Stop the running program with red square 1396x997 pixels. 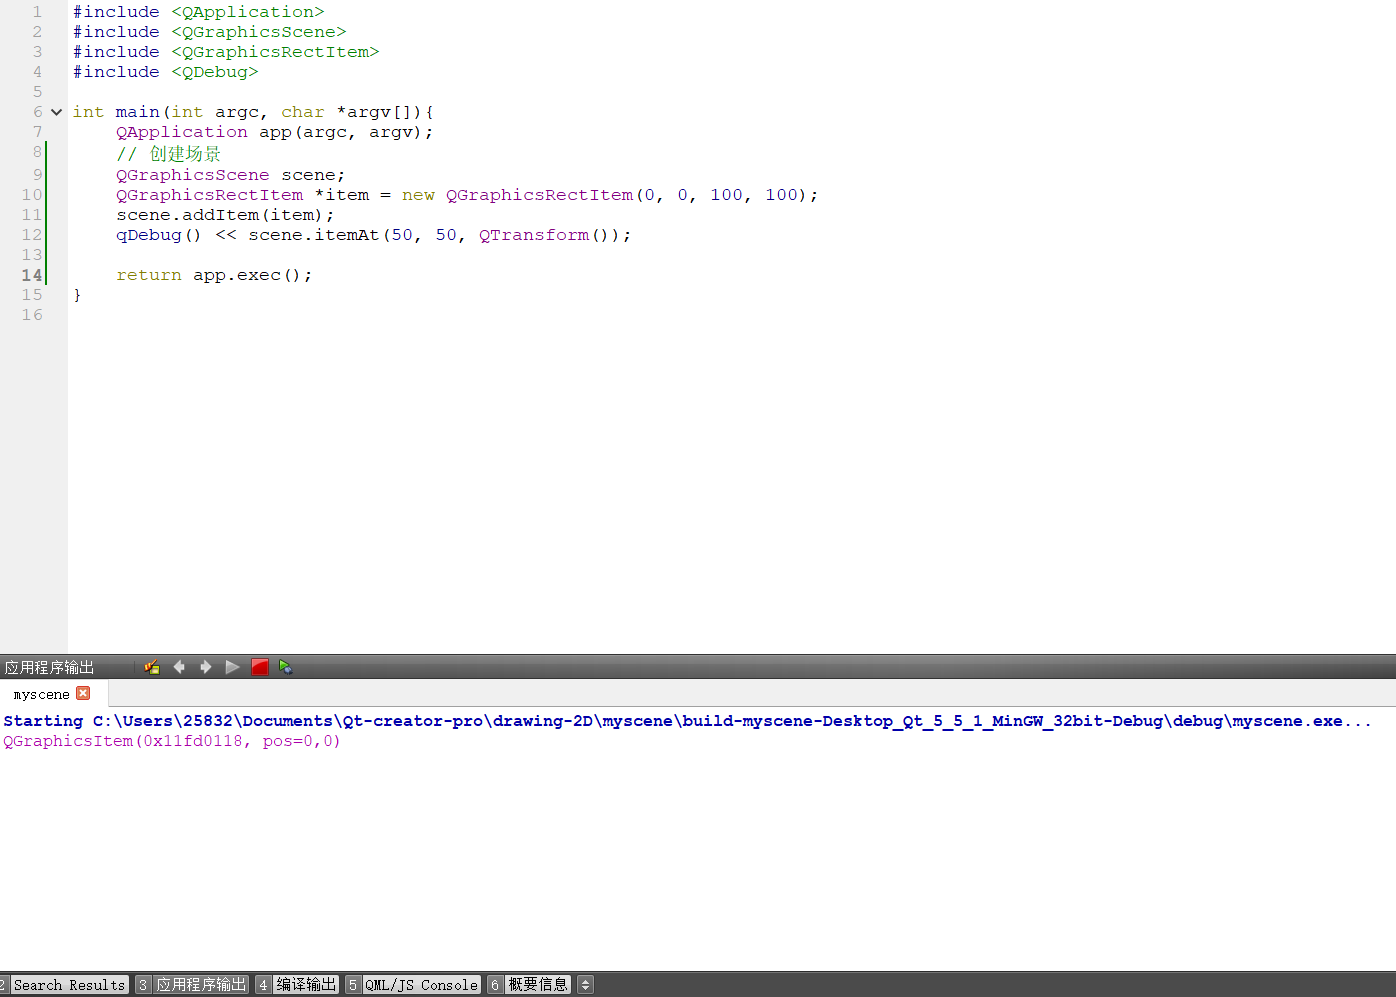(260, 667)
